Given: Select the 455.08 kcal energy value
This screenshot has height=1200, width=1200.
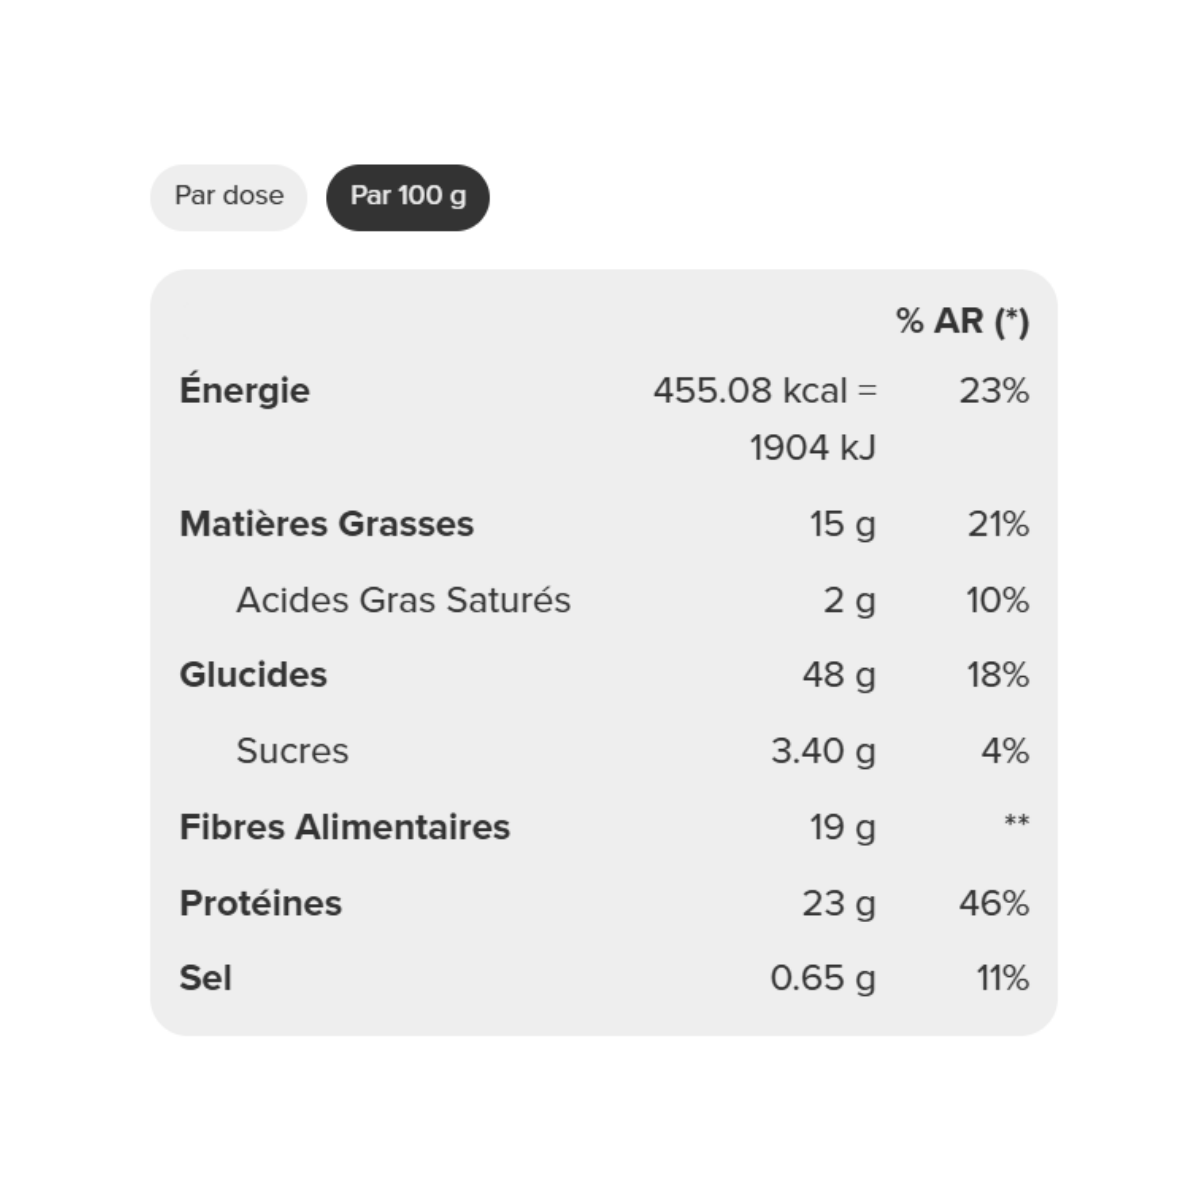Looking at the screenshot, I should click(x=765, y=390).
